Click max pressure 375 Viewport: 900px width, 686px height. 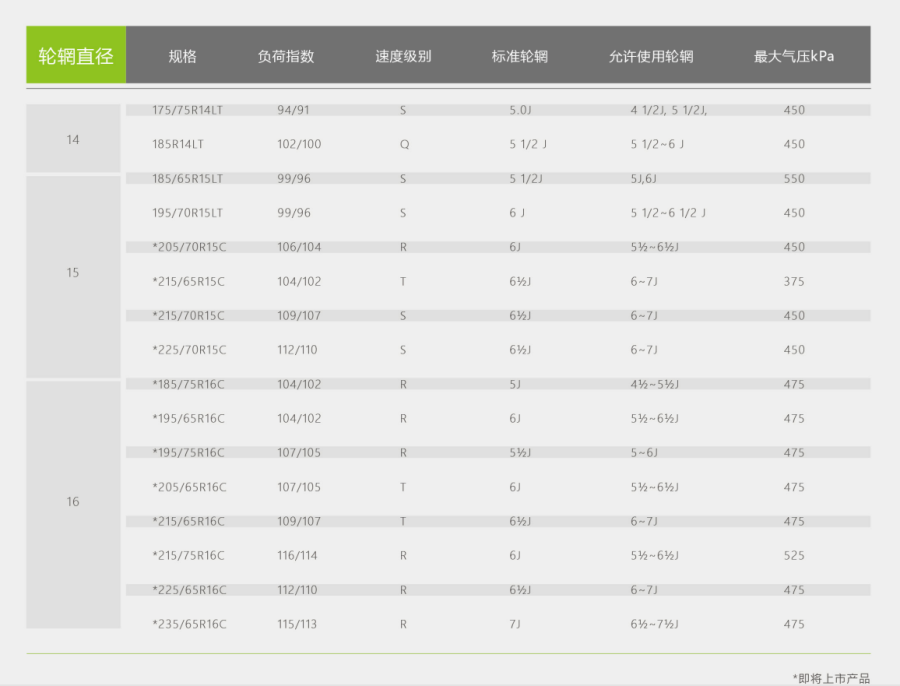pyautogui.click(x=794, y=281)
